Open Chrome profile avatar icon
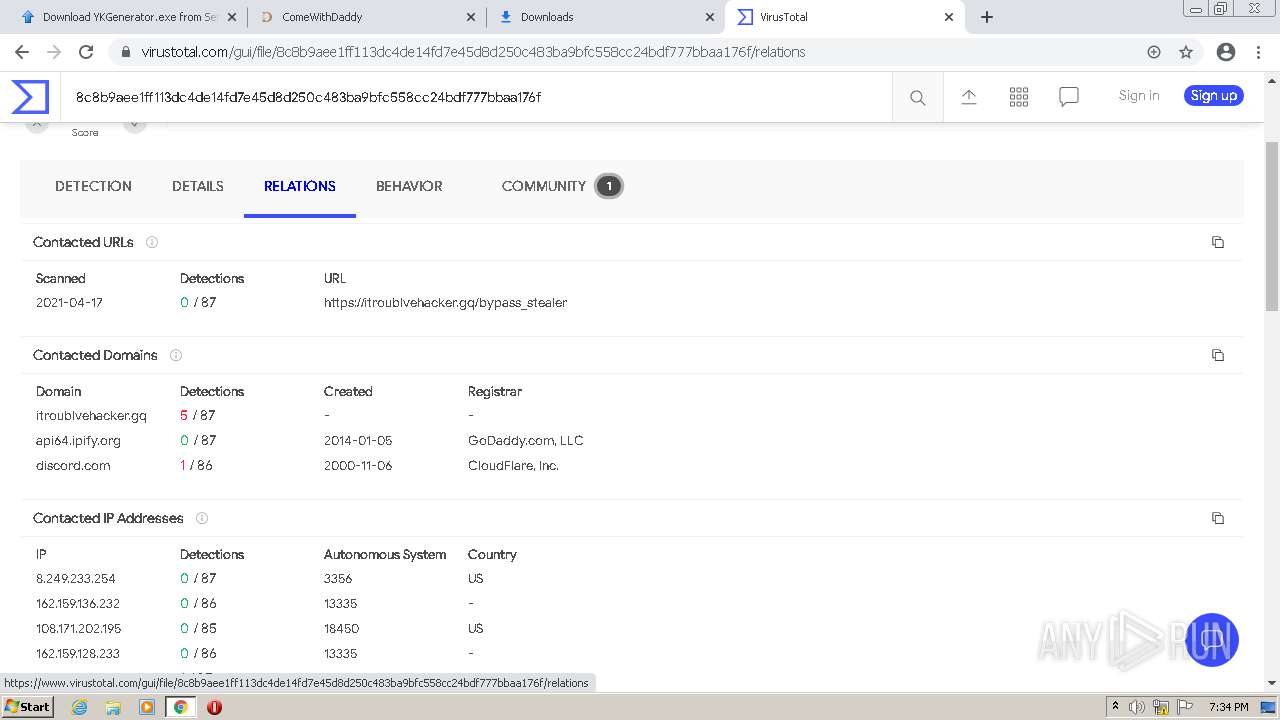This screenshot has height=720, width=1280. click(x=1226, y=52)
